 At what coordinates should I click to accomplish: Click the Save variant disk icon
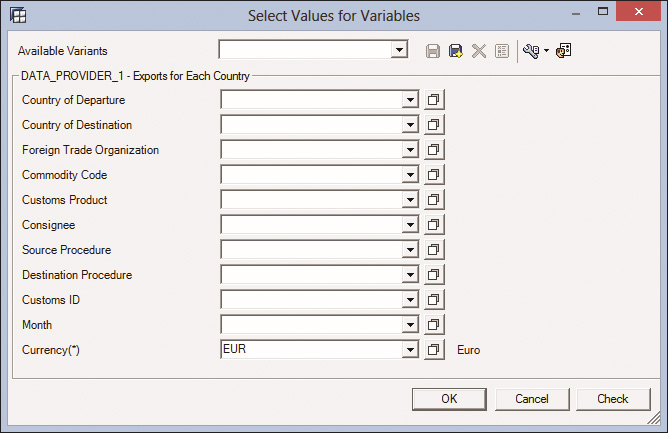[433, 51]
